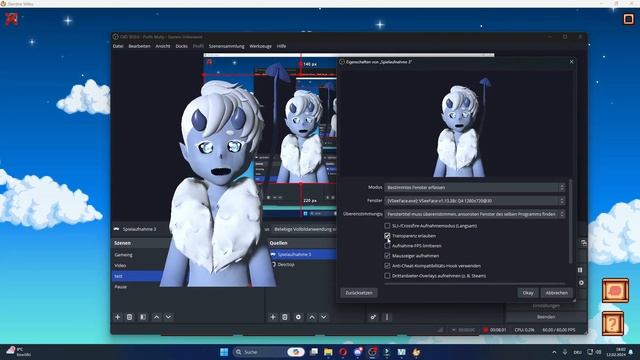Switch to OBS Studio taskbar icon
640x360 pixels.
pyautogui.click(x=372, y=352)
